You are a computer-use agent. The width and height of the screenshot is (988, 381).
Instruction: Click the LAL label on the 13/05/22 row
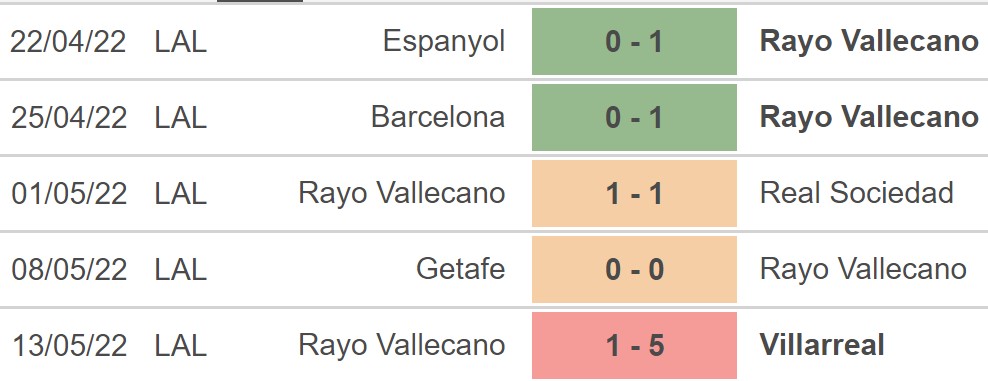[181, 346]
